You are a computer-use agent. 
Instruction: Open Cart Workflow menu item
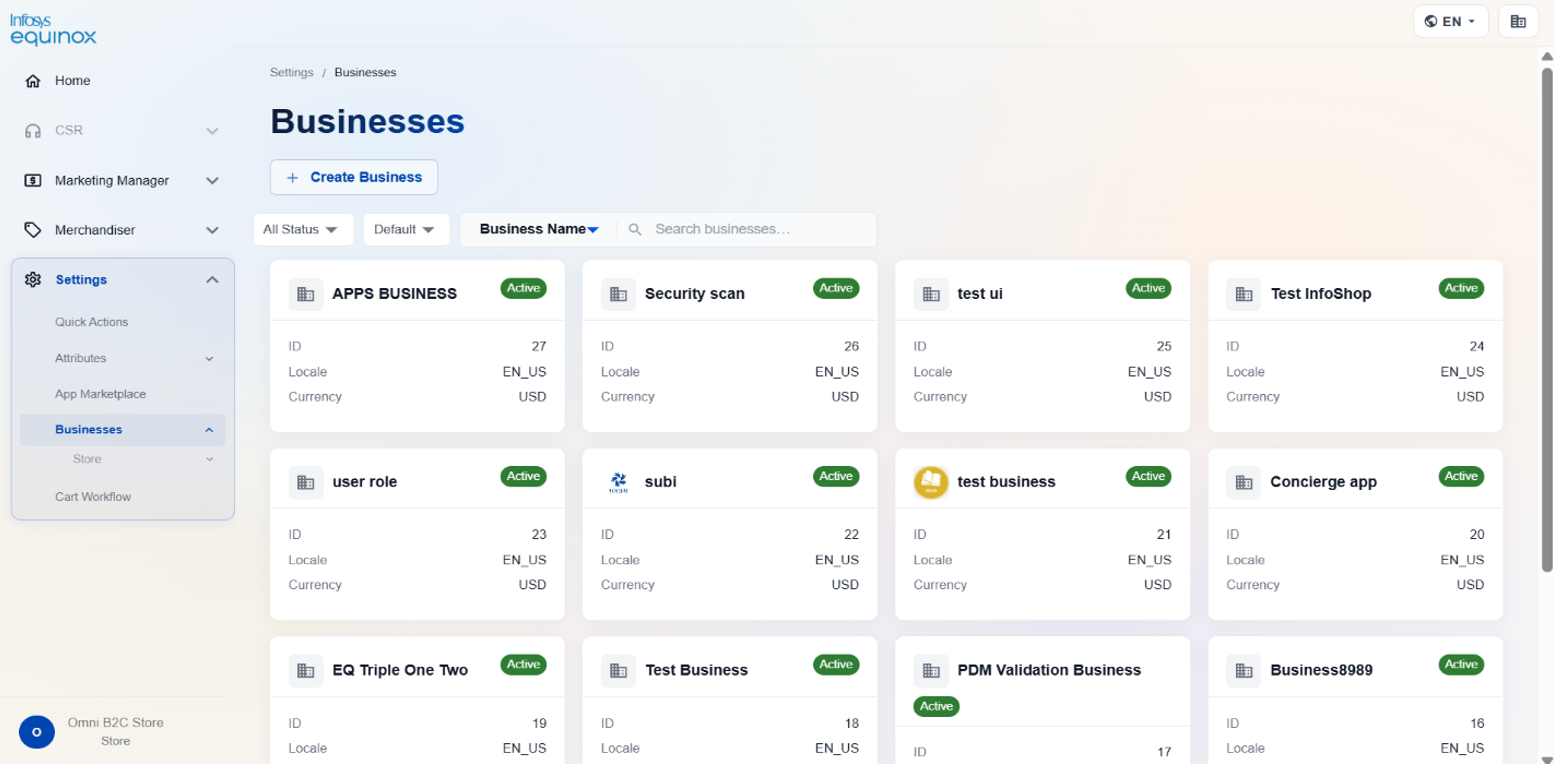[93, 497]
